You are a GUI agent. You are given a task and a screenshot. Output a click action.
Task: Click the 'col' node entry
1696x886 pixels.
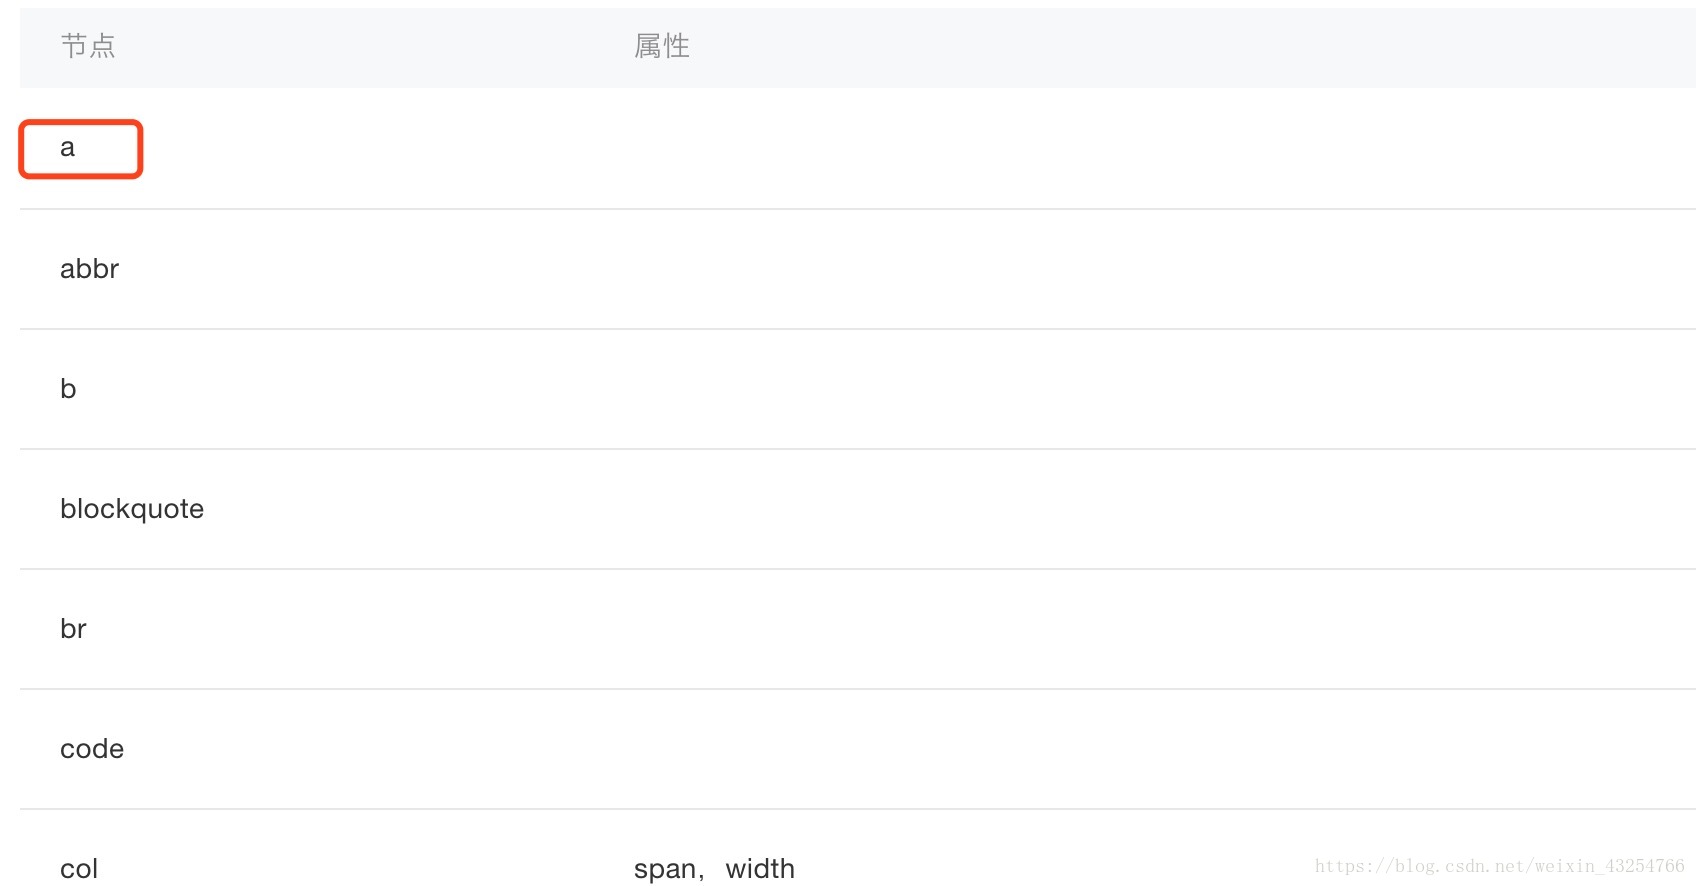79,869
